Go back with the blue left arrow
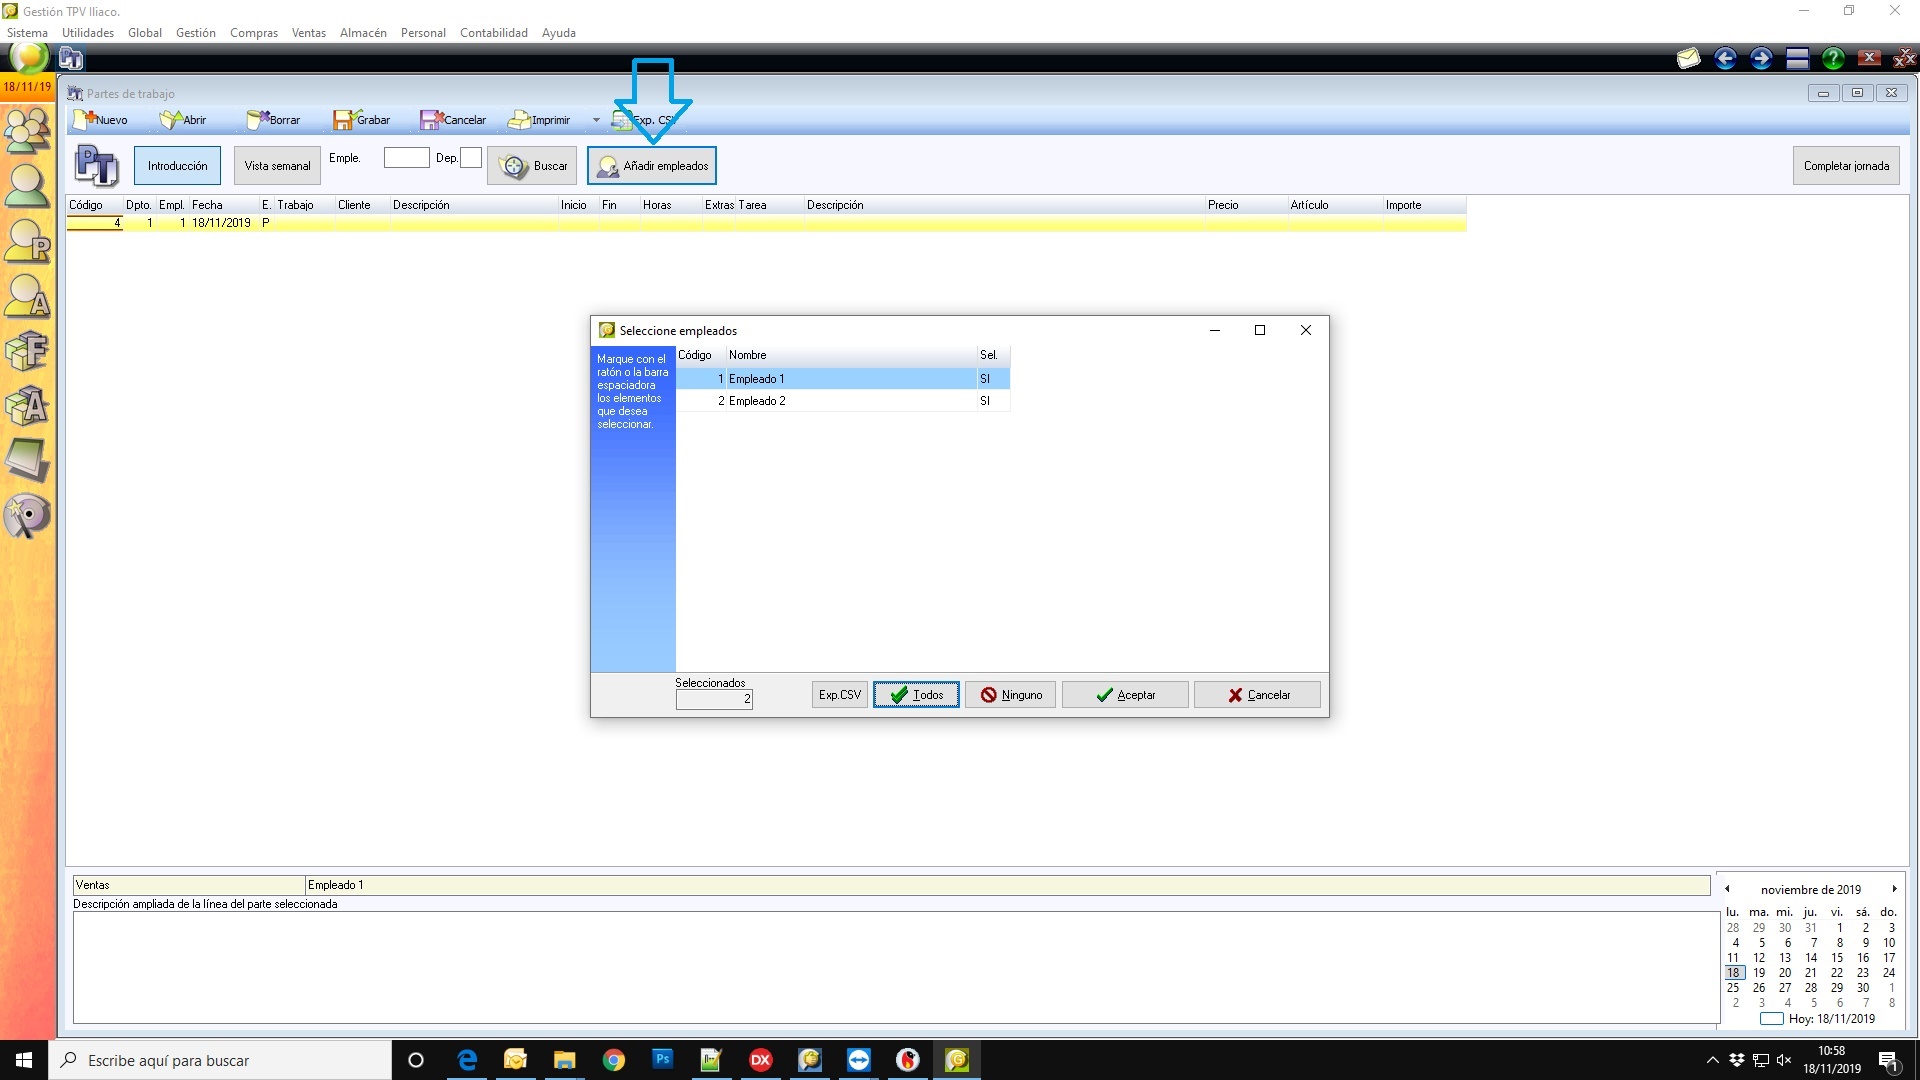Image resolution: width=1920 pixels, height=1080 pixels. click(x=1725, y=59)
